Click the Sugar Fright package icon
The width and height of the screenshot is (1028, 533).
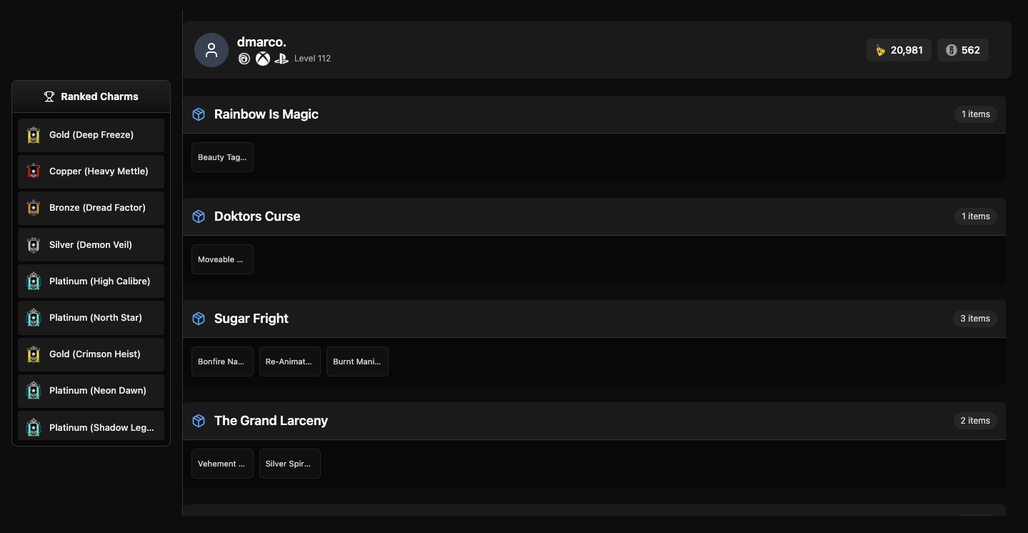[199, 319]
